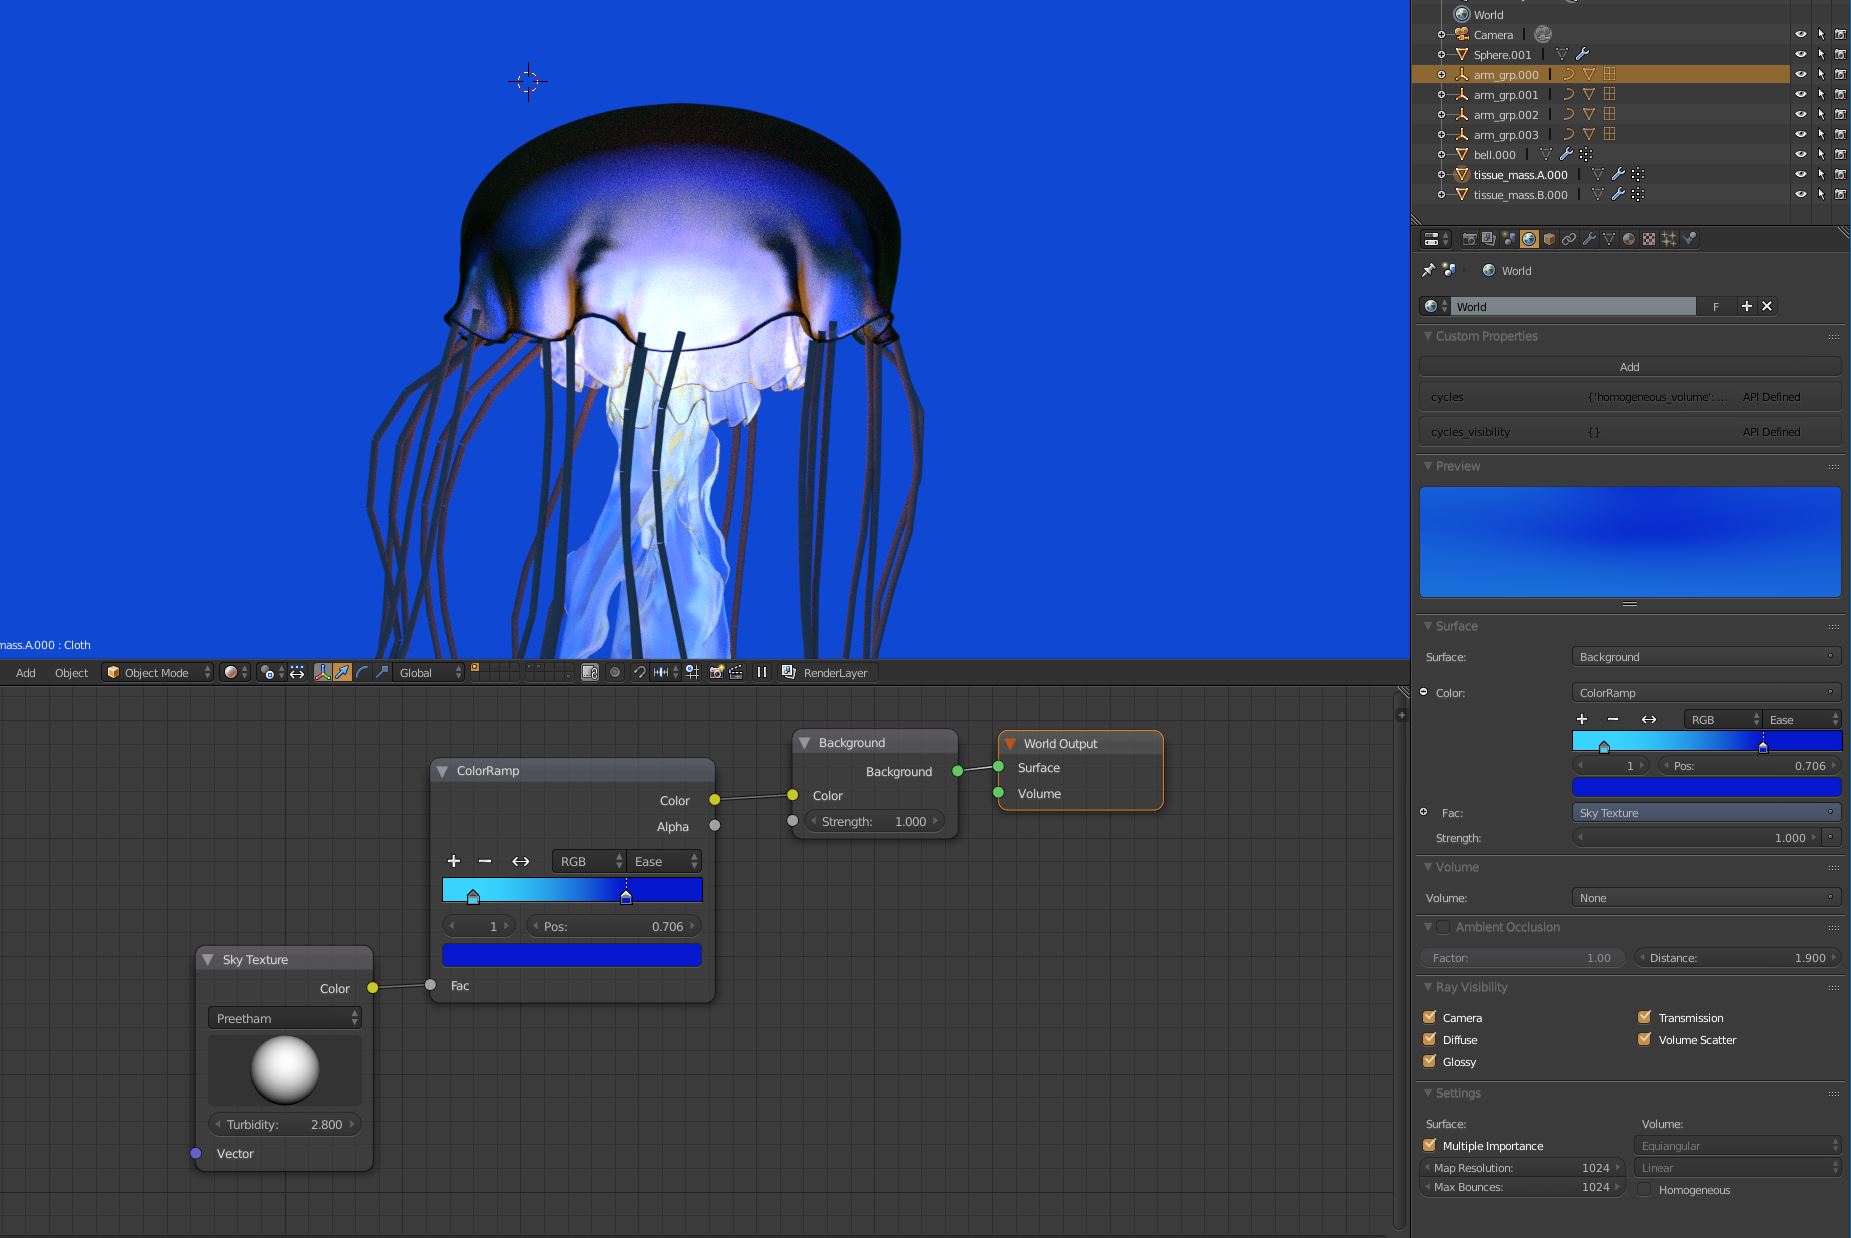Open the Material properties tab
The width and height of the screenshot is (1851, 1238).
click(x=1629, y=239)
